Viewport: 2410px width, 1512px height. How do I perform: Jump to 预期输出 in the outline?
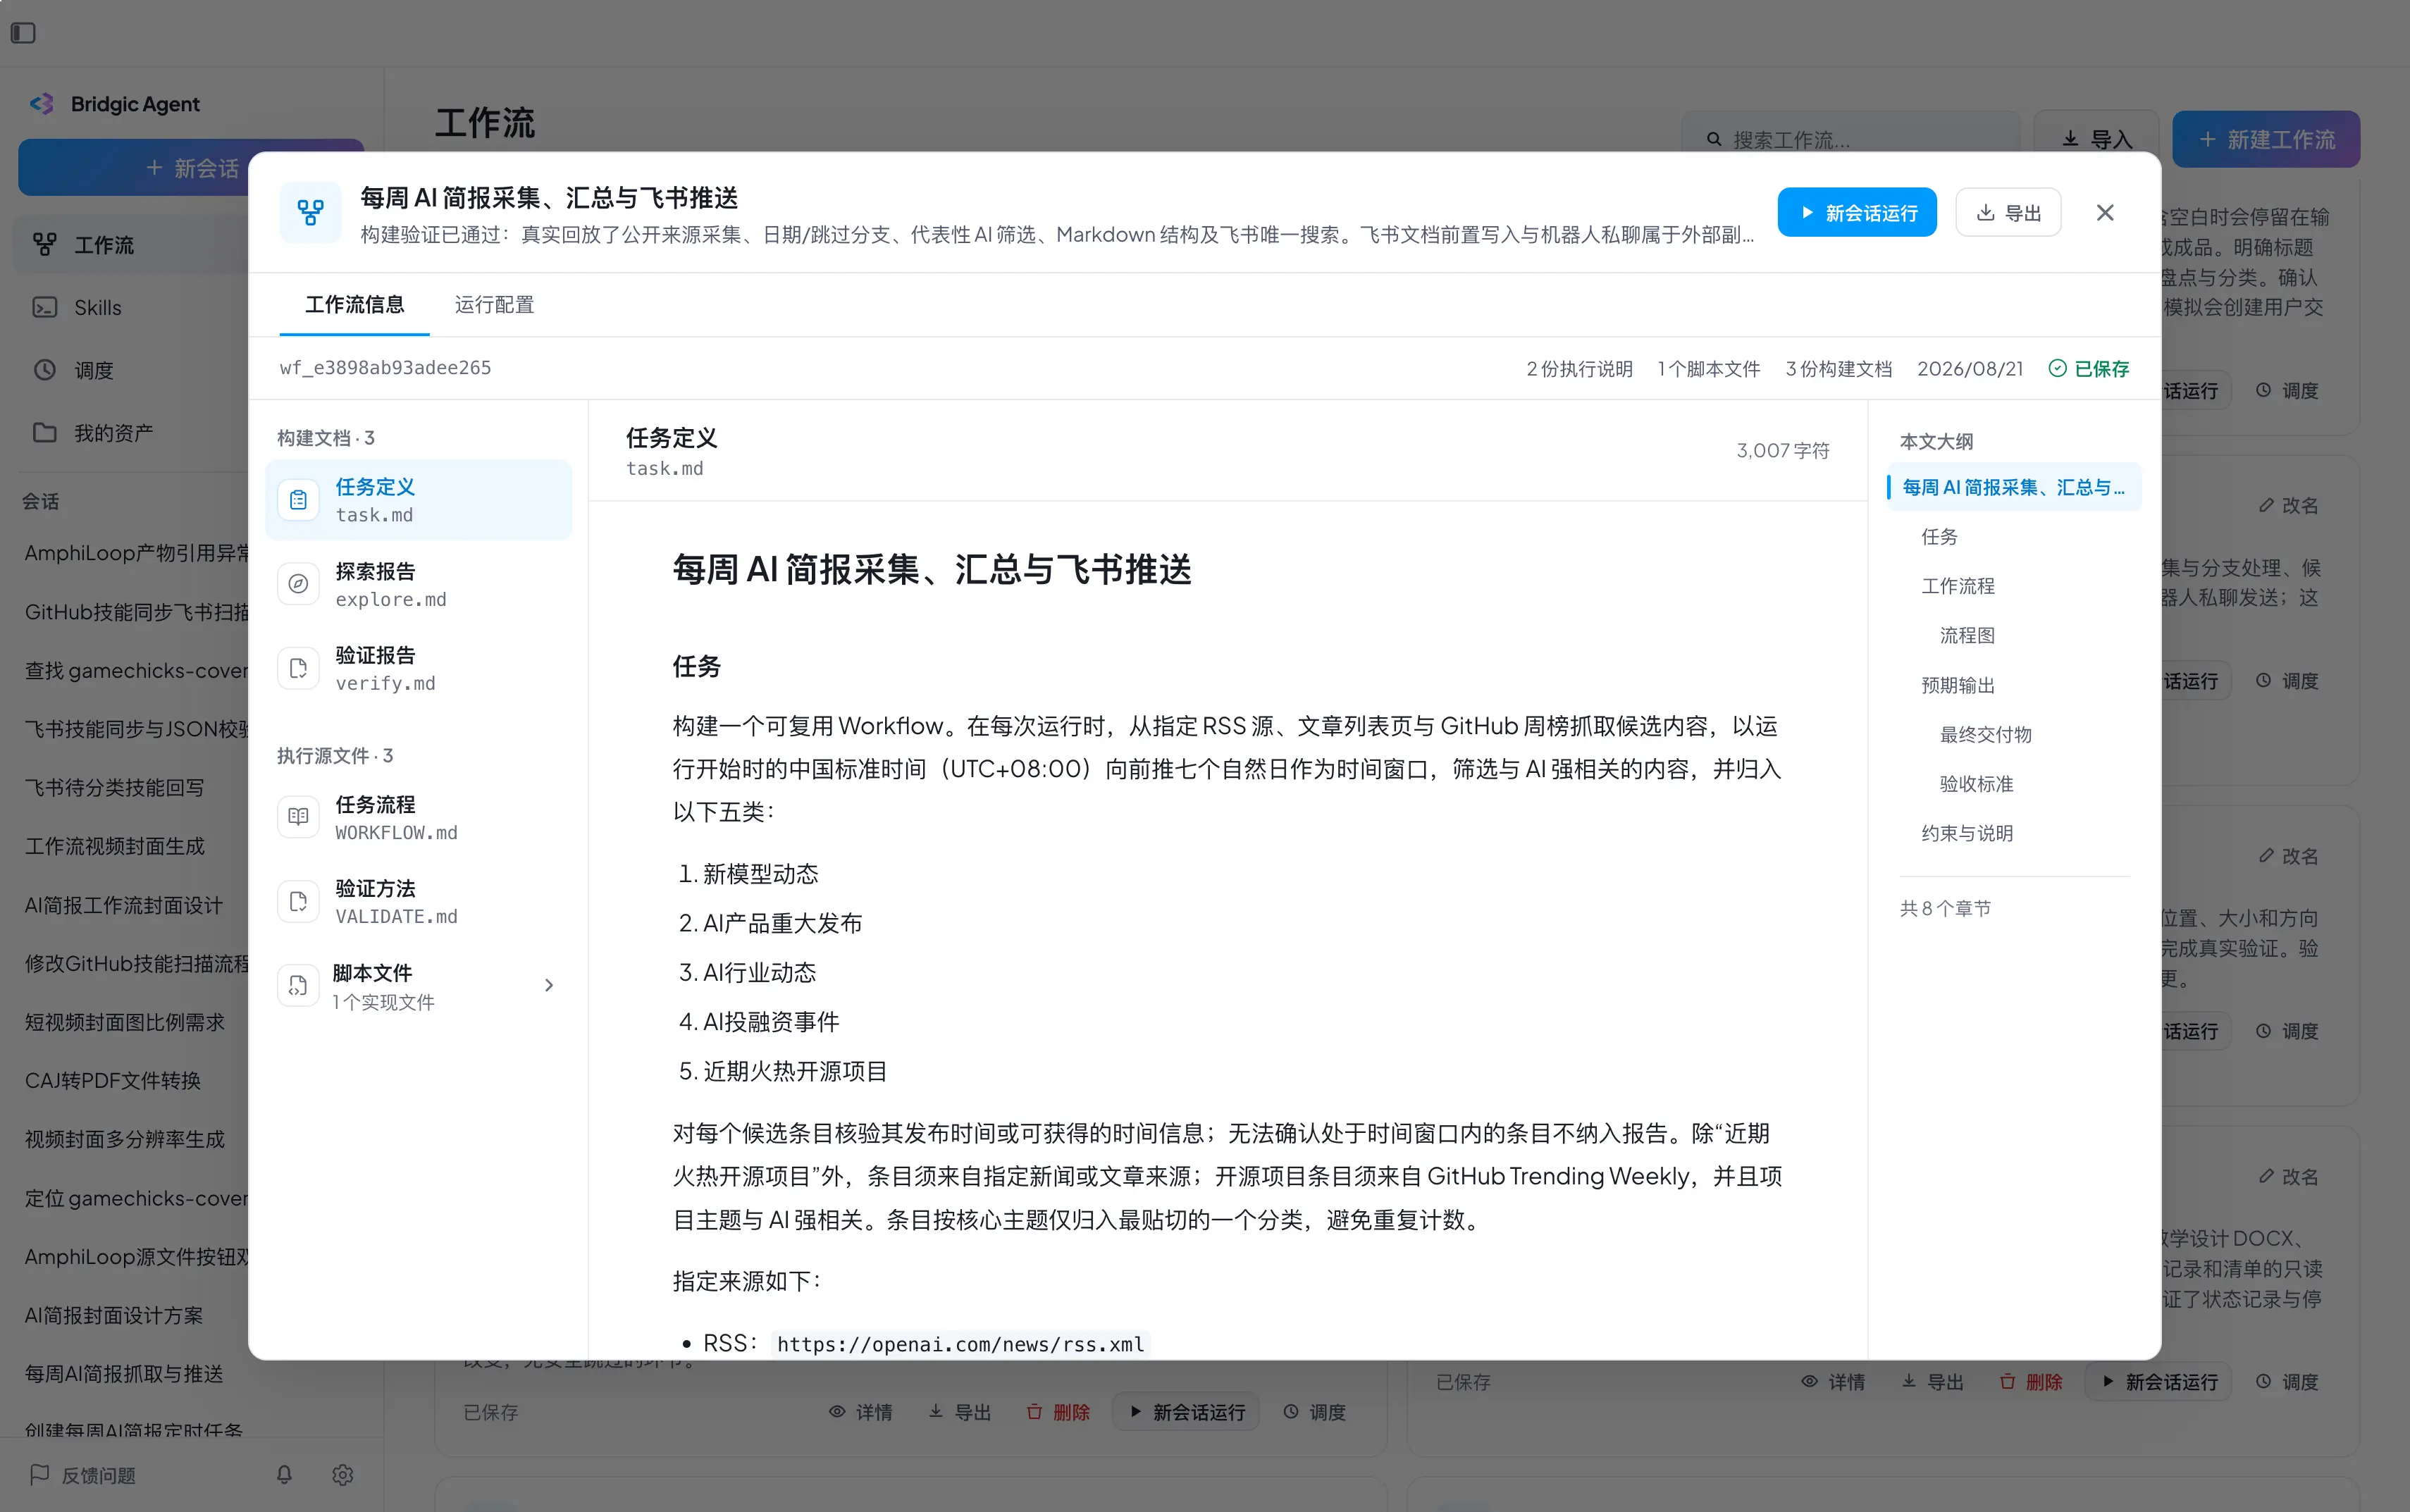pos(1957,685)
